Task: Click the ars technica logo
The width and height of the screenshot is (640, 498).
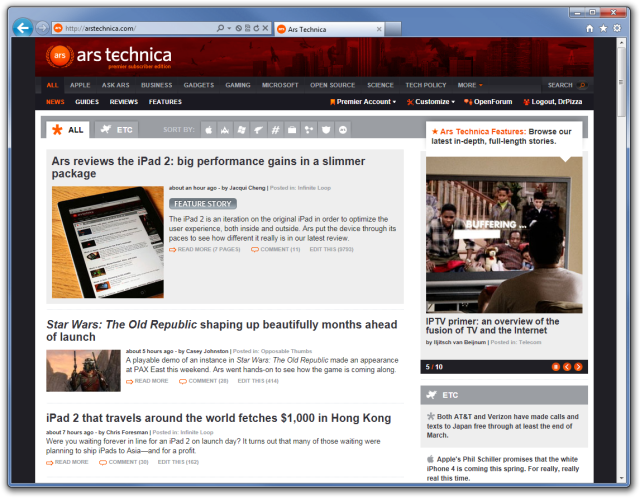Action: tap(109, 56)
